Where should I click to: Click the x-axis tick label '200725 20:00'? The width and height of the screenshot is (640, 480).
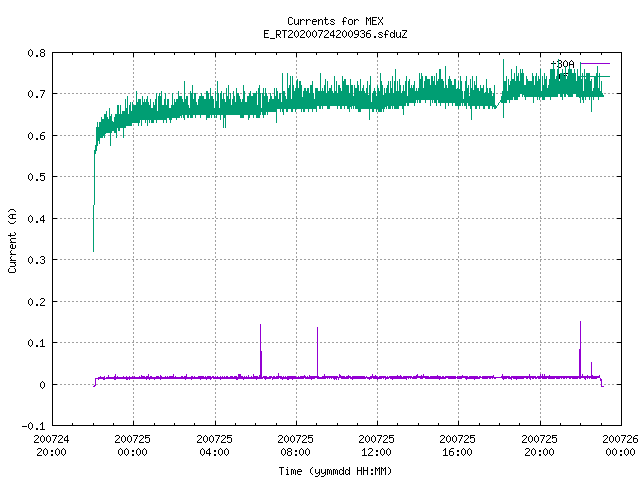click(539, 446)
